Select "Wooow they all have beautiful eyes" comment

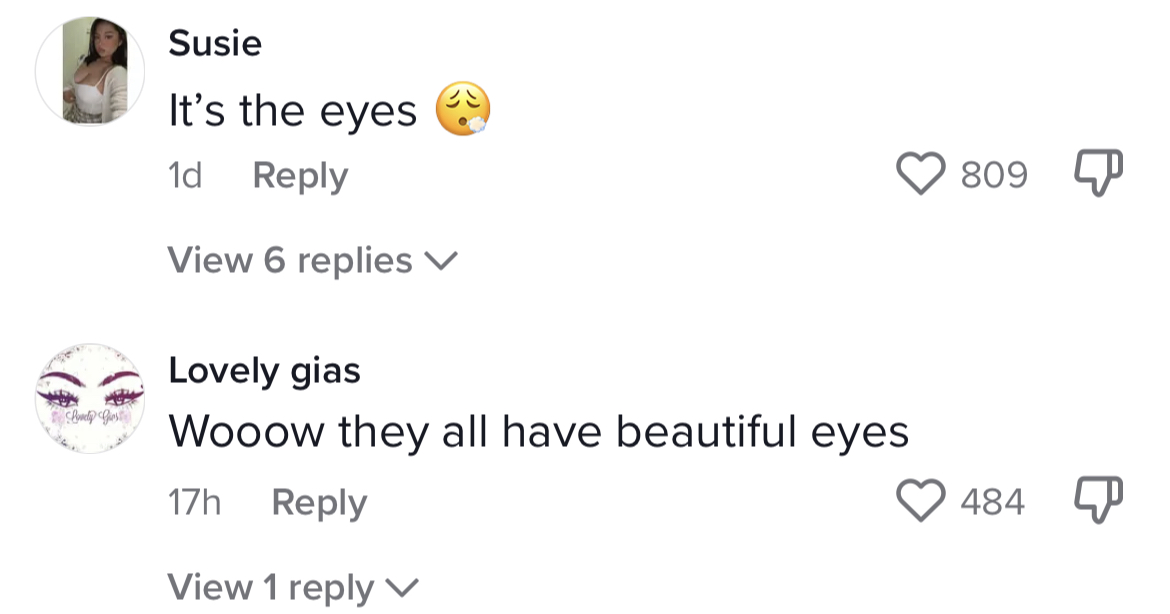tap(538, 432)
